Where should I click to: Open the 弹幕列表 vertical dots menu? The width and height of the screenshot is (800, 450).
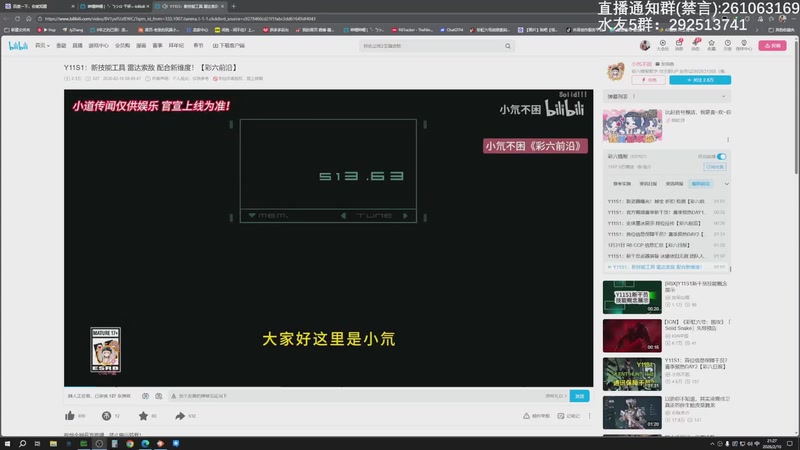(x=634, y=96)
